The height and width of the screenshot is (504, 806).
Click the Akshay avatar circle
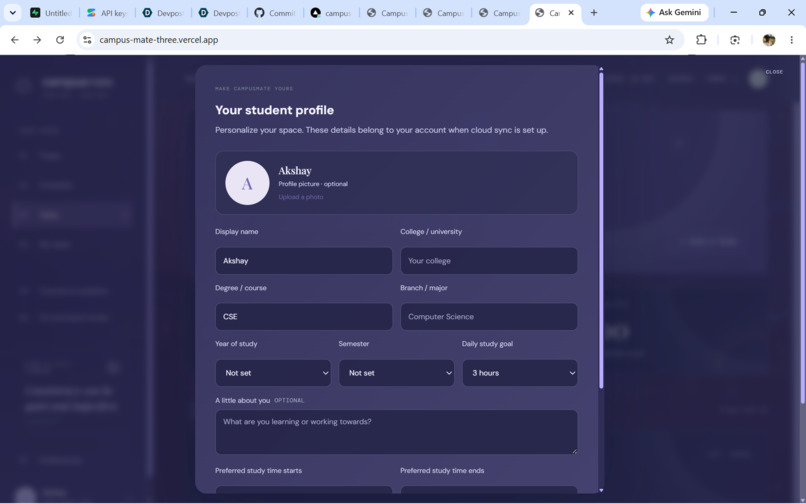click(x=247, y=183)
